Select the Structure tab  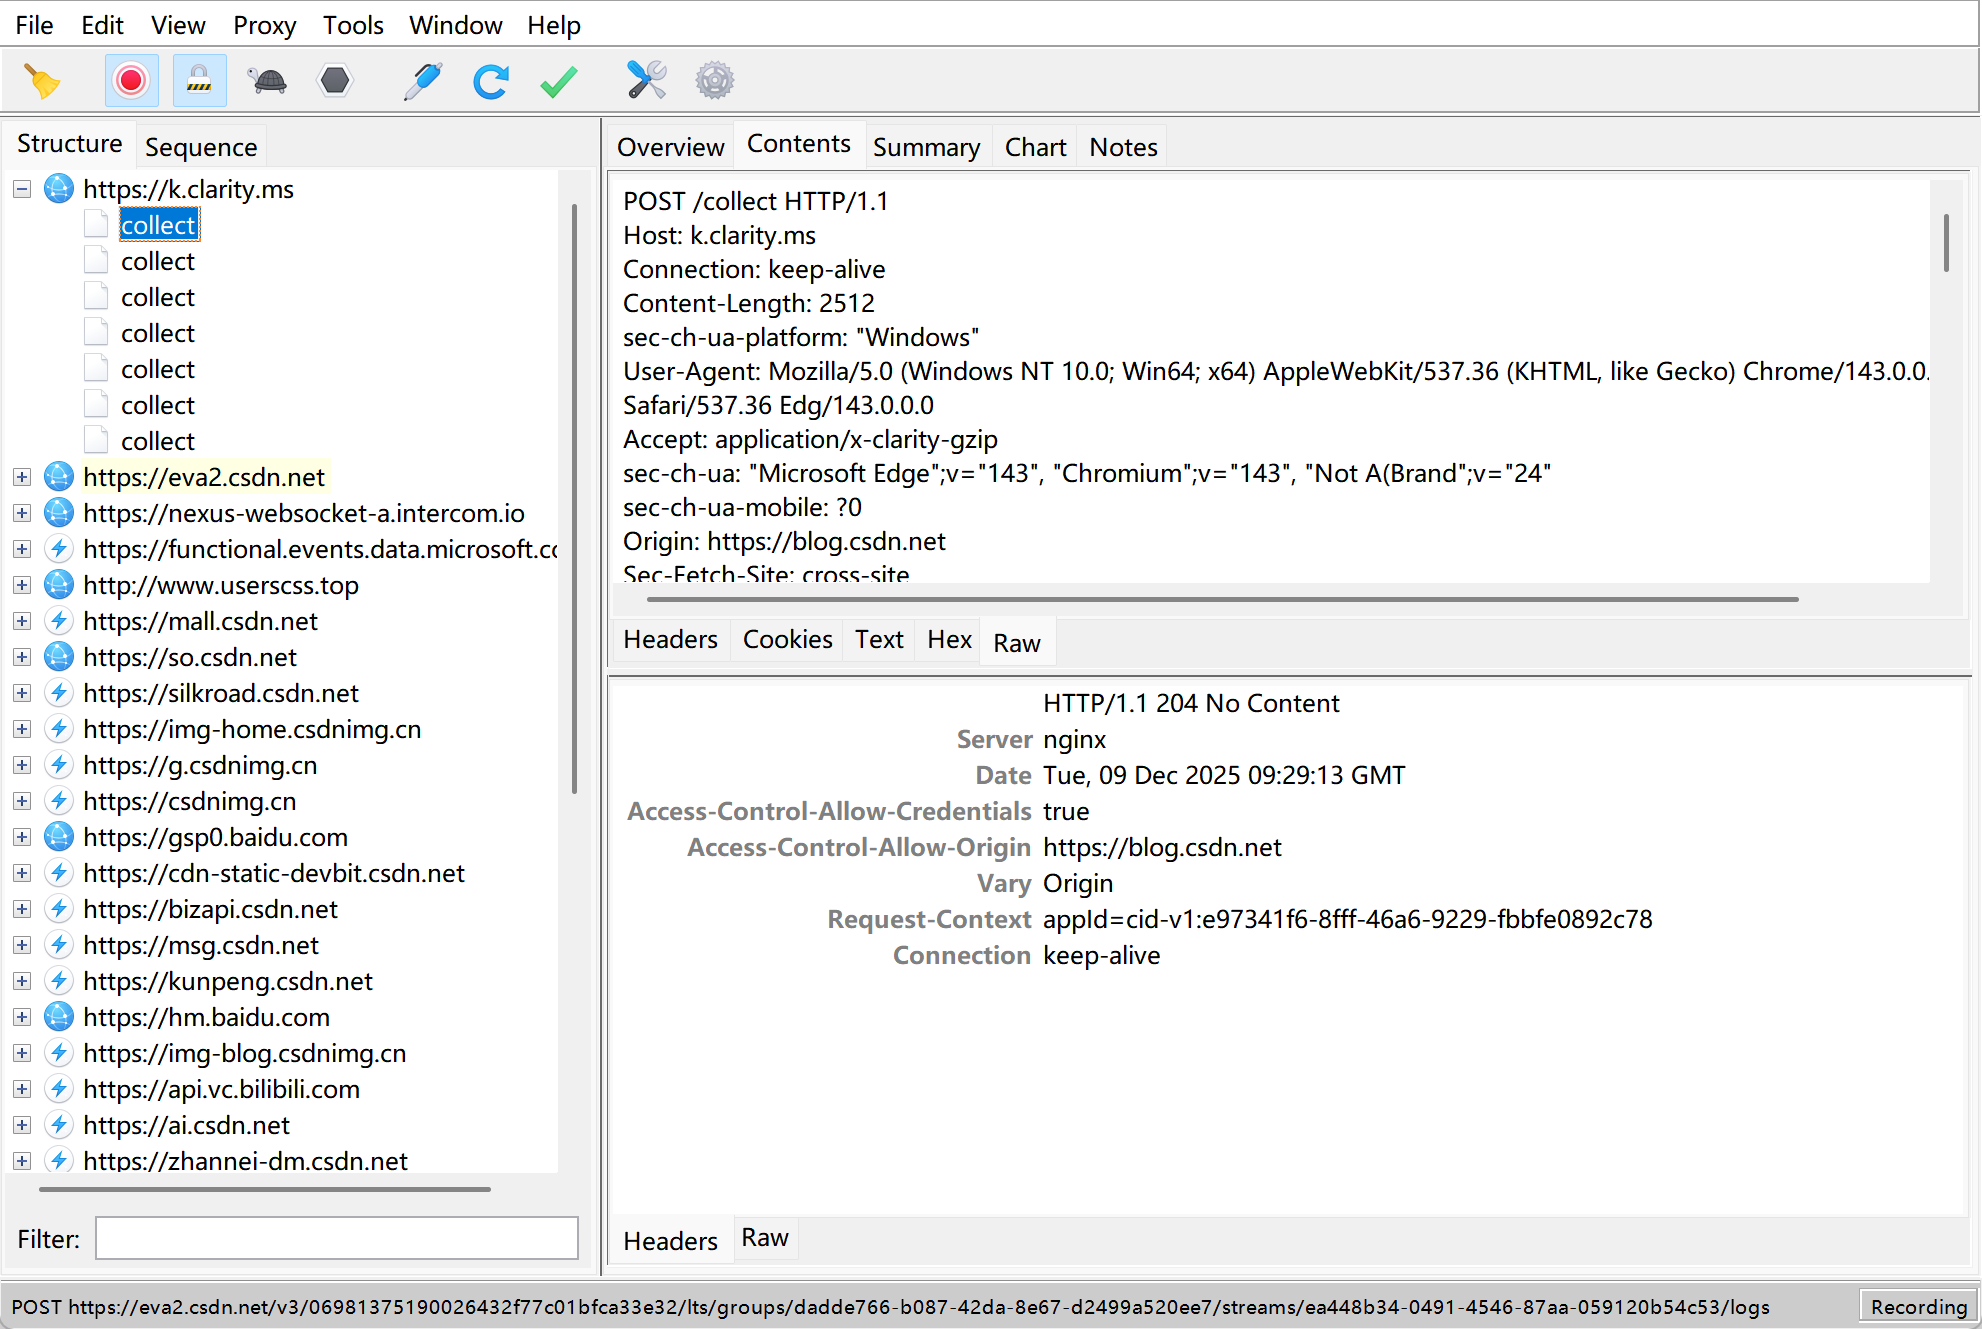point(69,144)
